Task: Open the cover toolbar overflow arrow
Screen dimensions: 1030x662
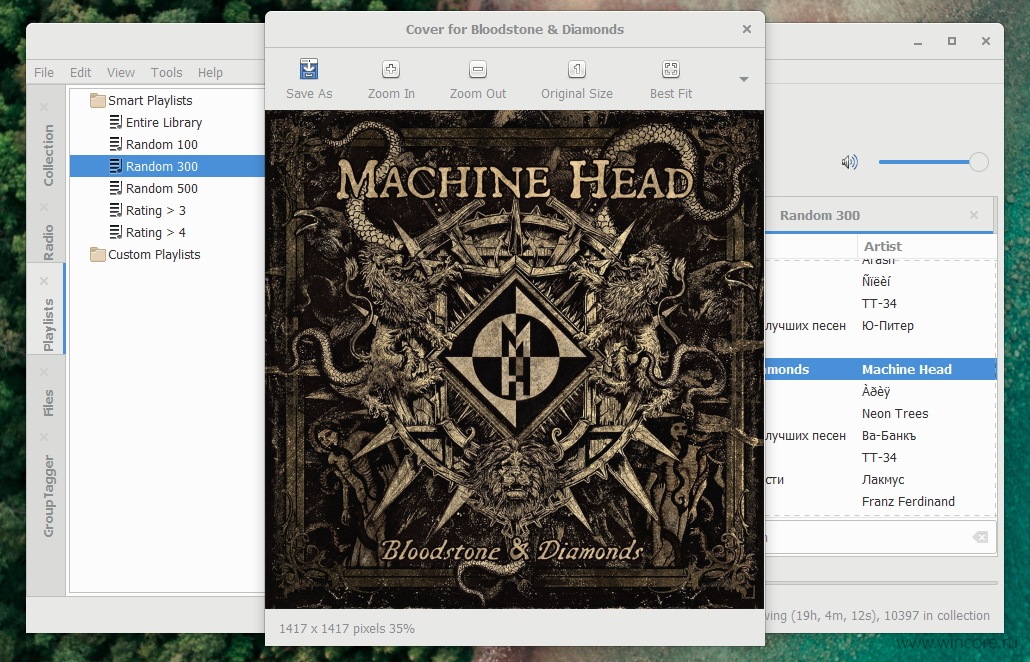Action: pos(744,79)
